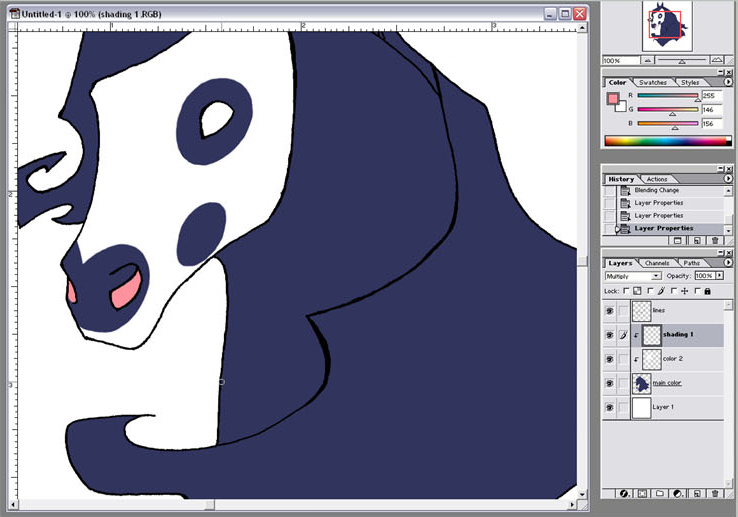The image size is (738, 517).
Task: Open the Opacity slider arrow
Action: tap(720, 275)
